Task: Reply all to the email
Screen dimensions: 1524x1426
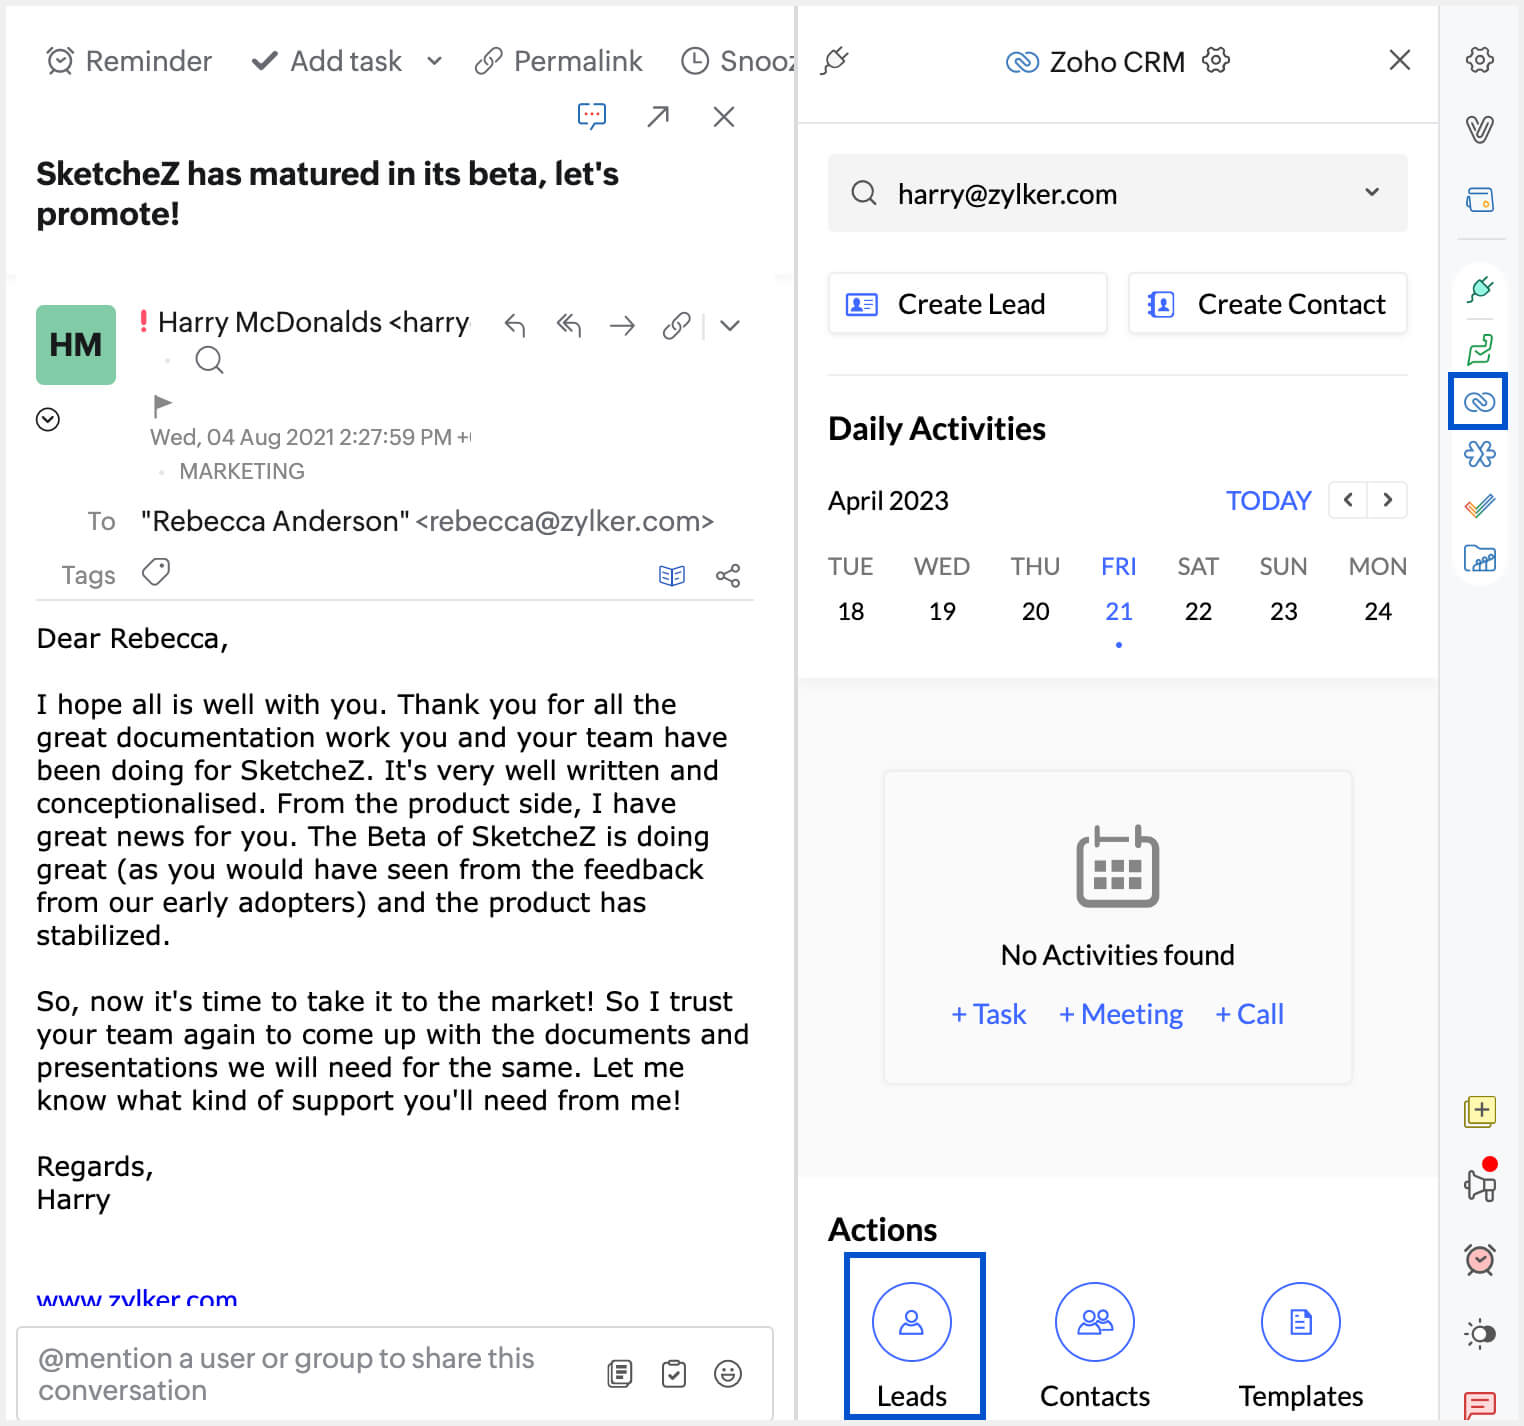Action: pyautogui.click(x=569, y=325)
